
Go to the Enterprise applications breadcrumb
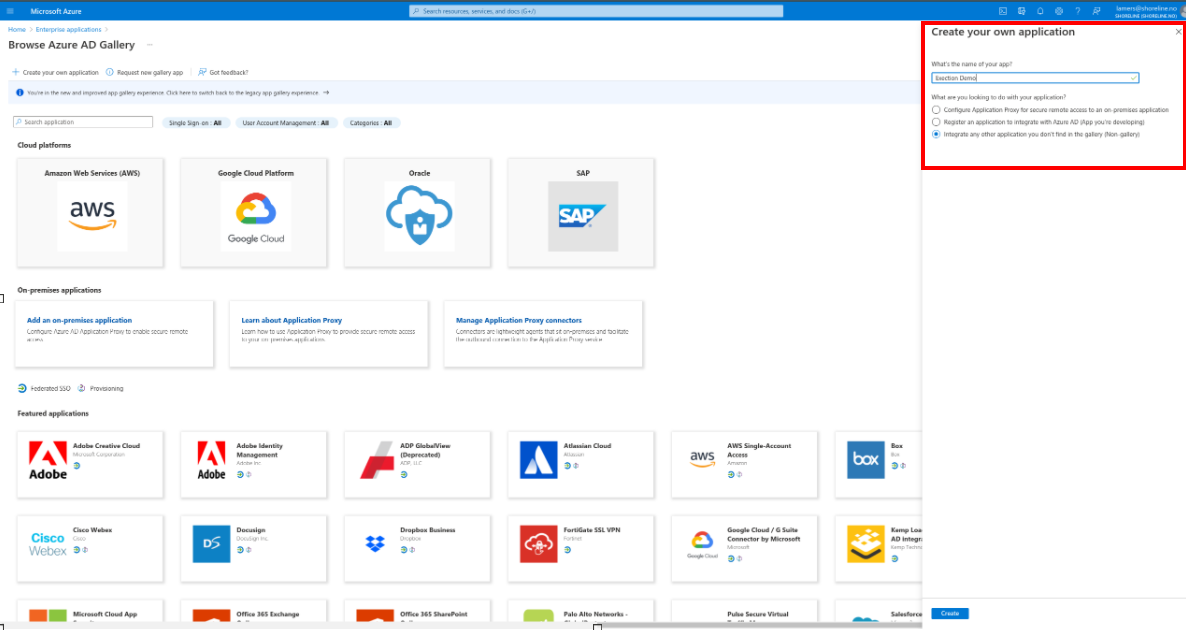tap(68, 29)
